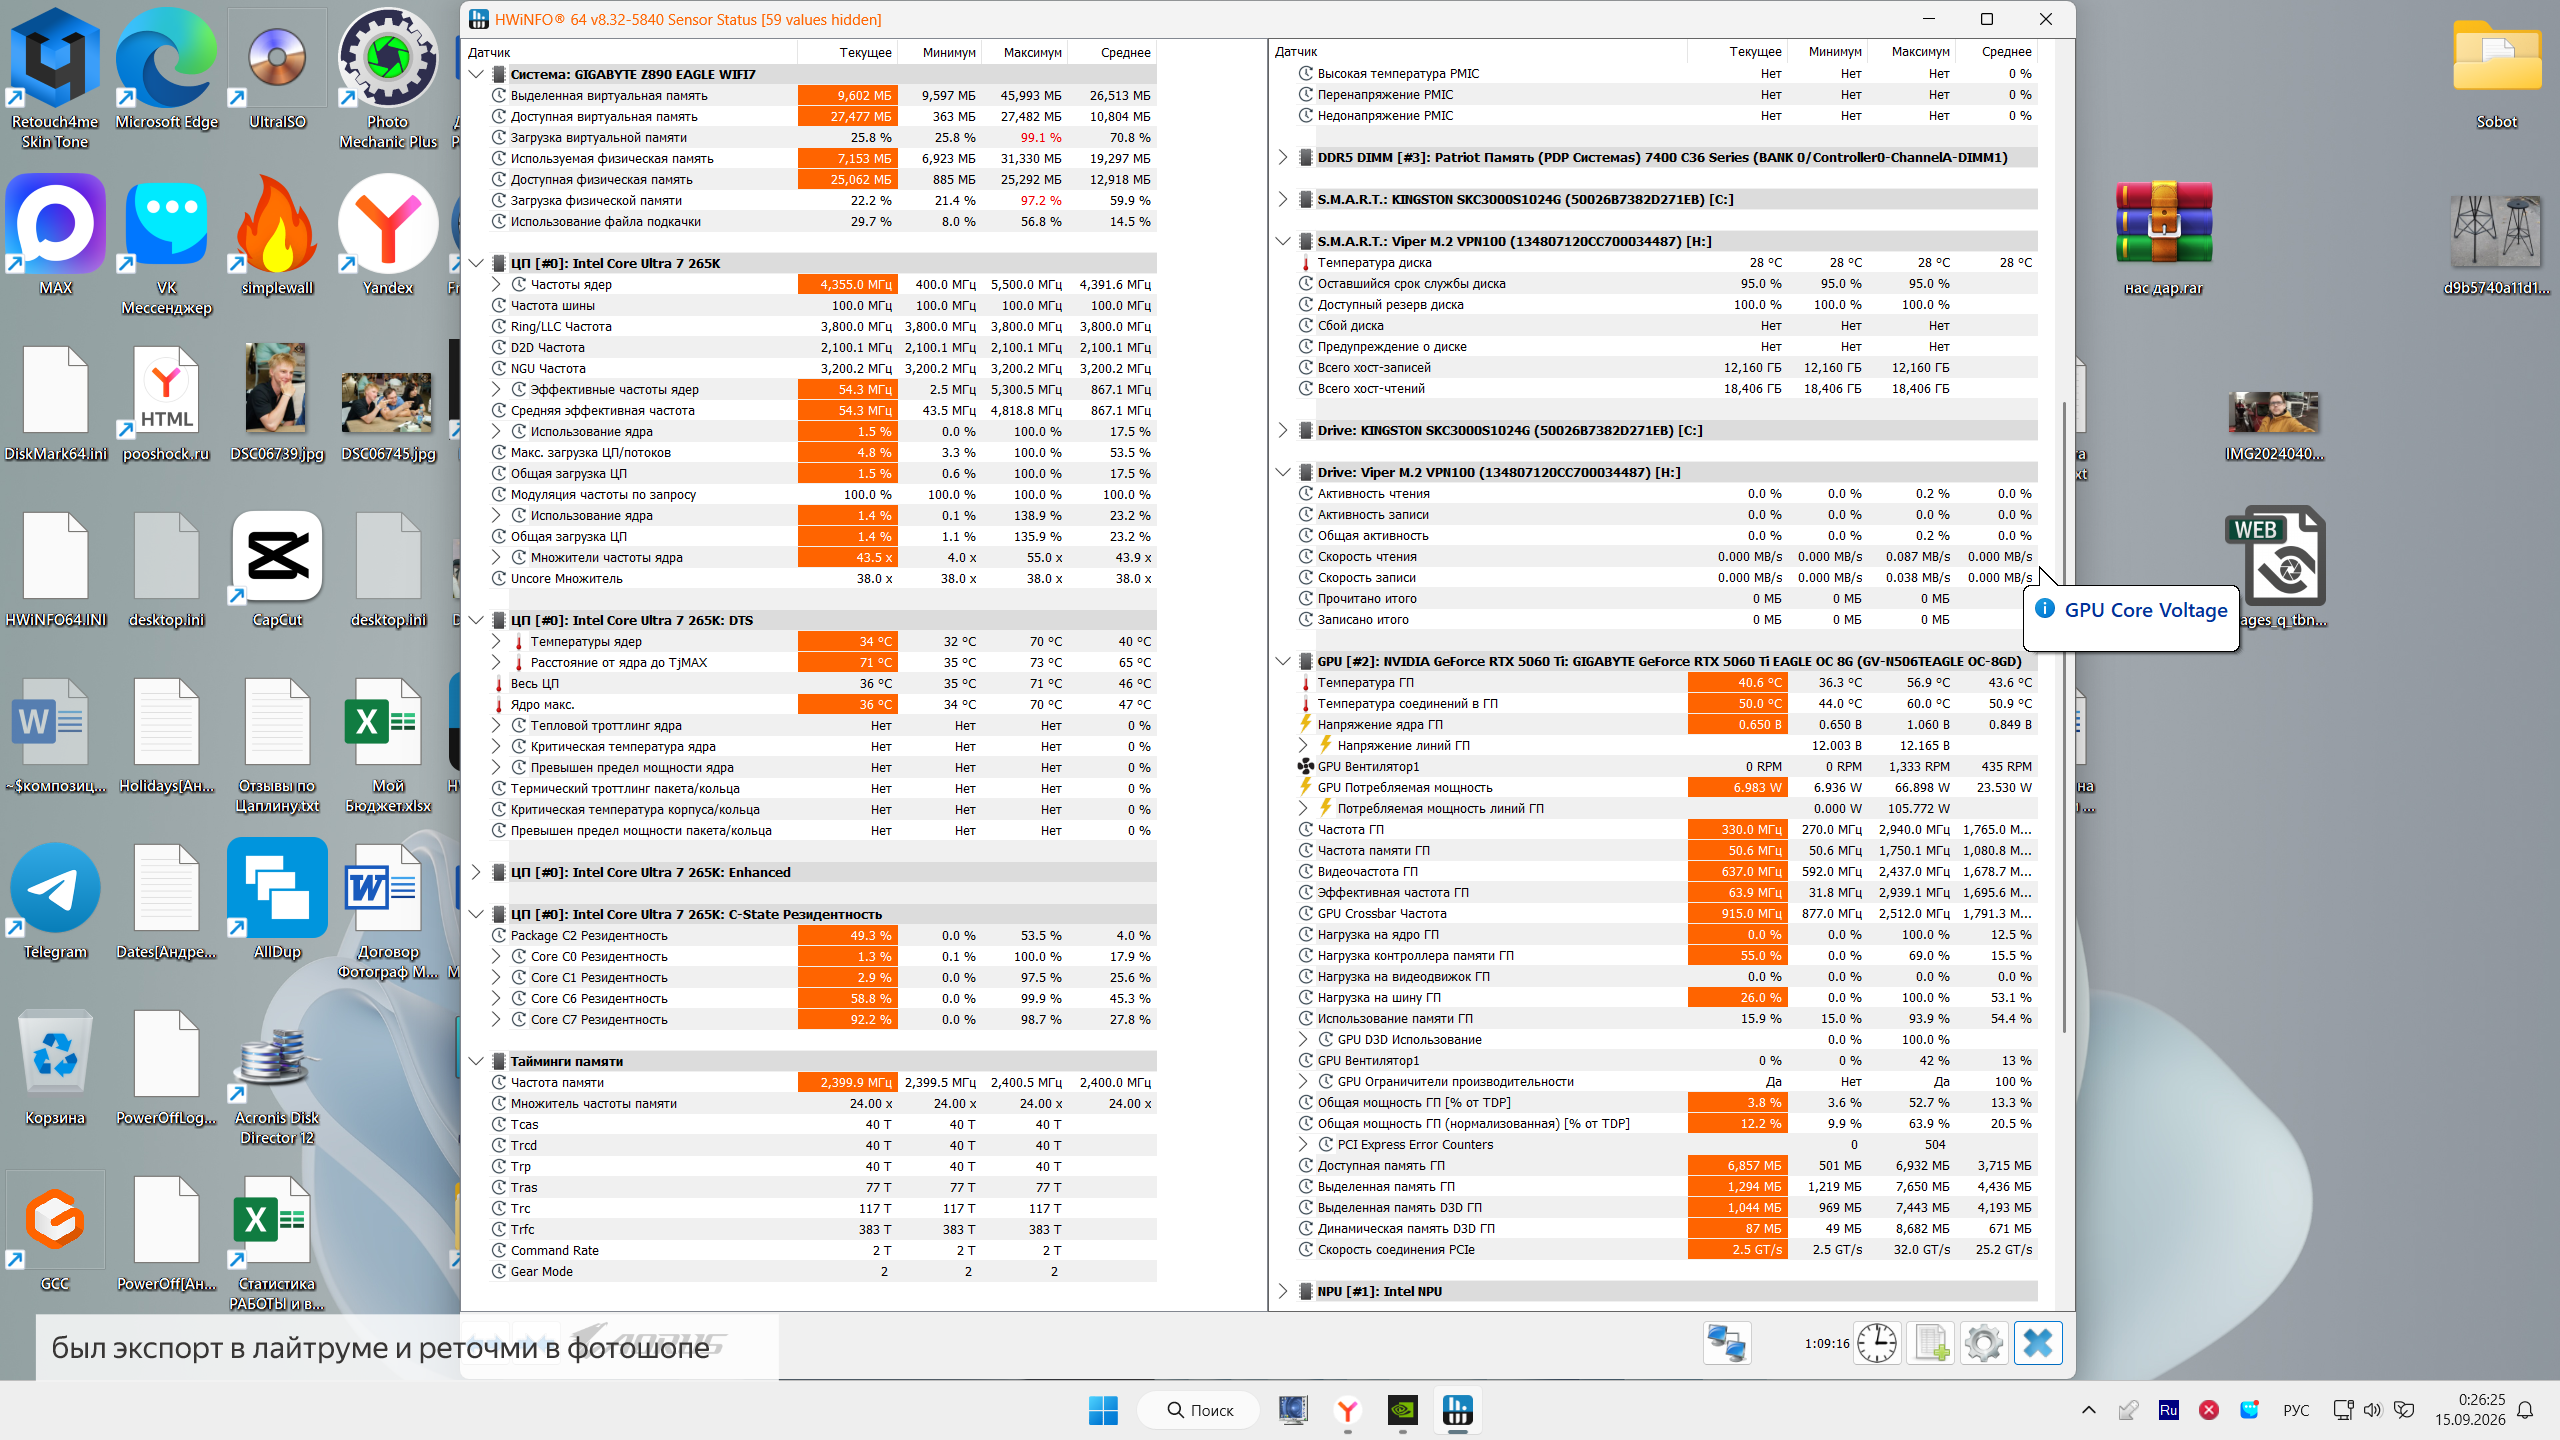Viewport: 2560px width, 1440px height.
Task: Expand the Эффективные частоты ядер row
Action: point(496,389)
